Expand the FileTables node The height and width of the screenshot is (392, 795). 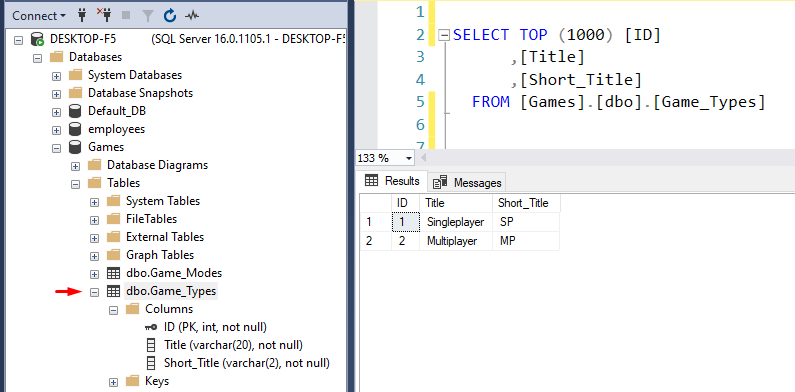(x=94, y=220)
